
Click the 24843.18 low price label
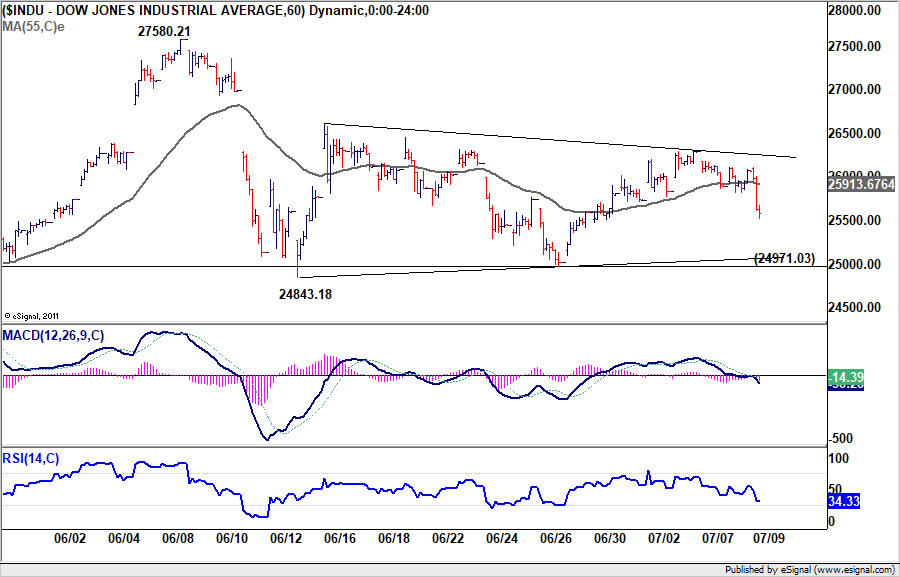click(x=305, y=295)
